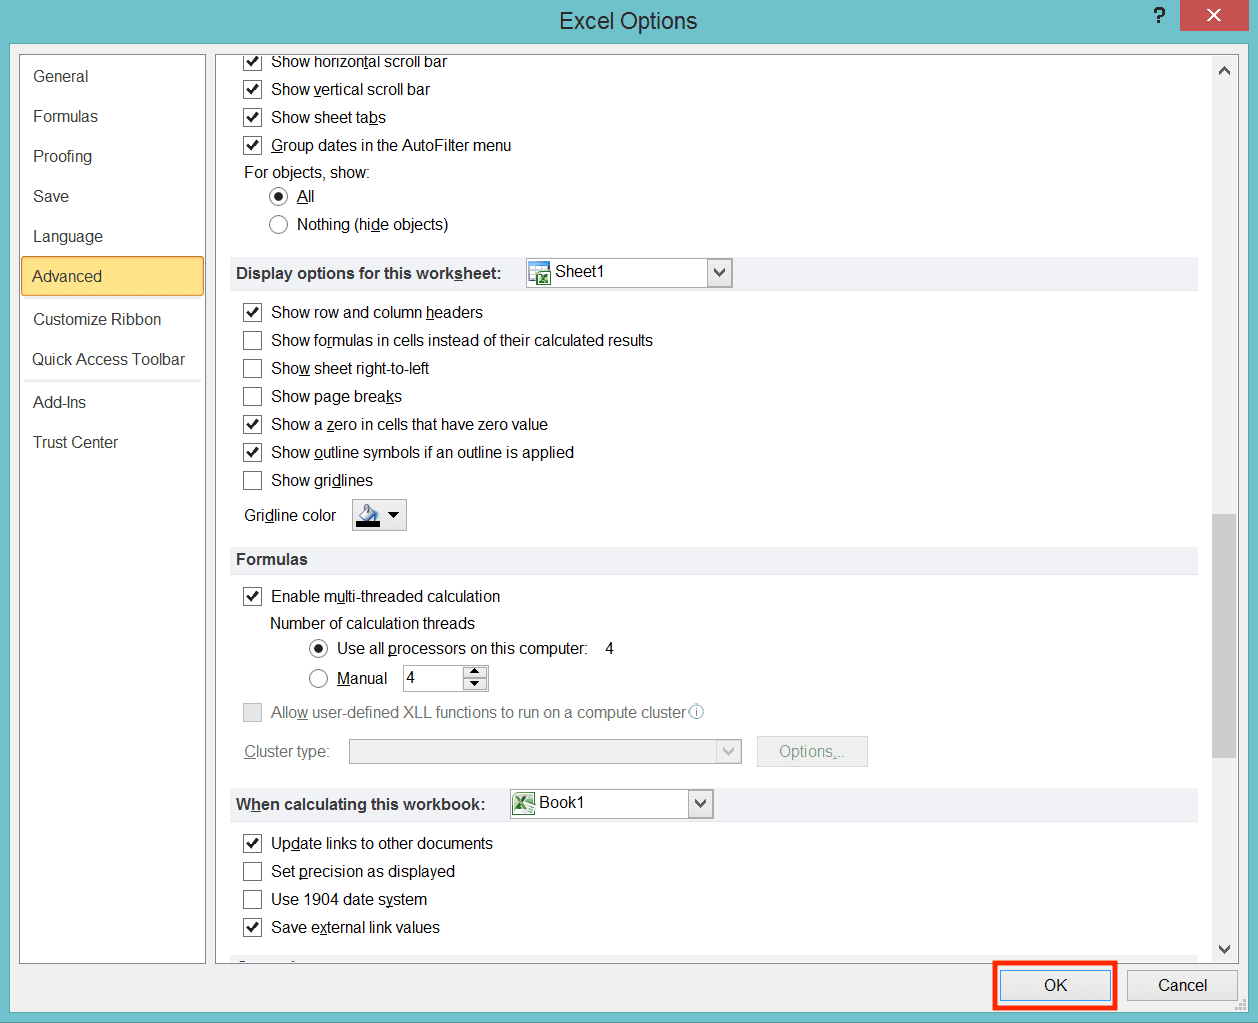
Task: Open the Language category
Action: click(112, 236)
